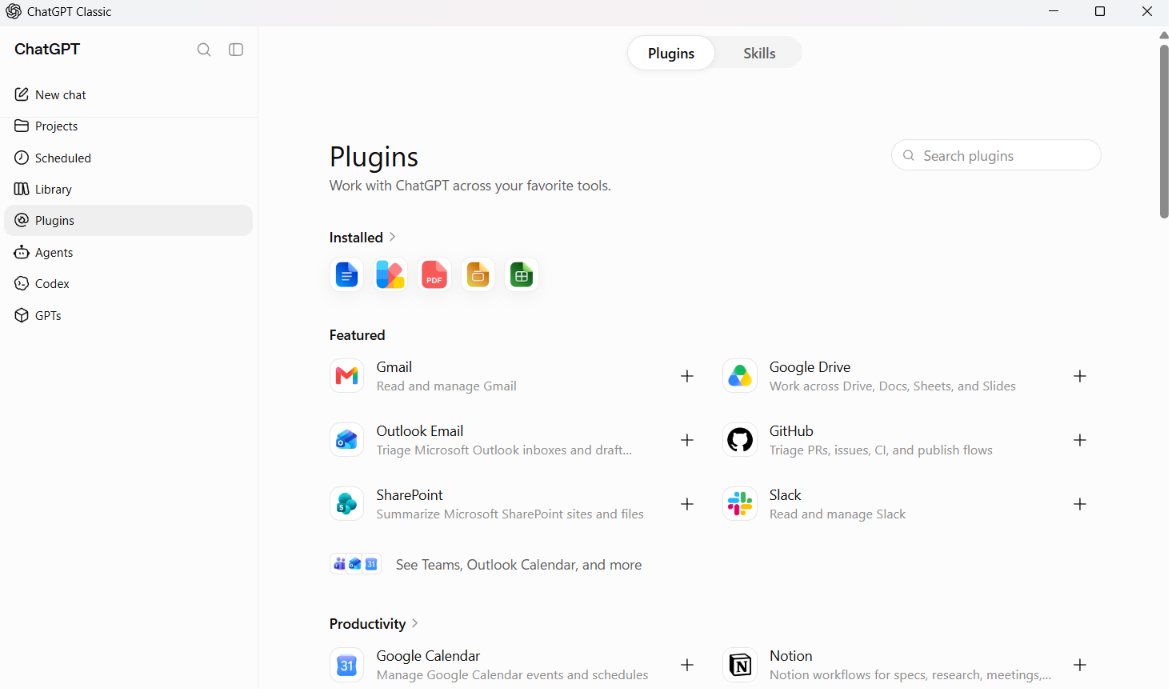Add the Slack plugin with plus
Viewport: 1169px width, 689px height.
1080,504
